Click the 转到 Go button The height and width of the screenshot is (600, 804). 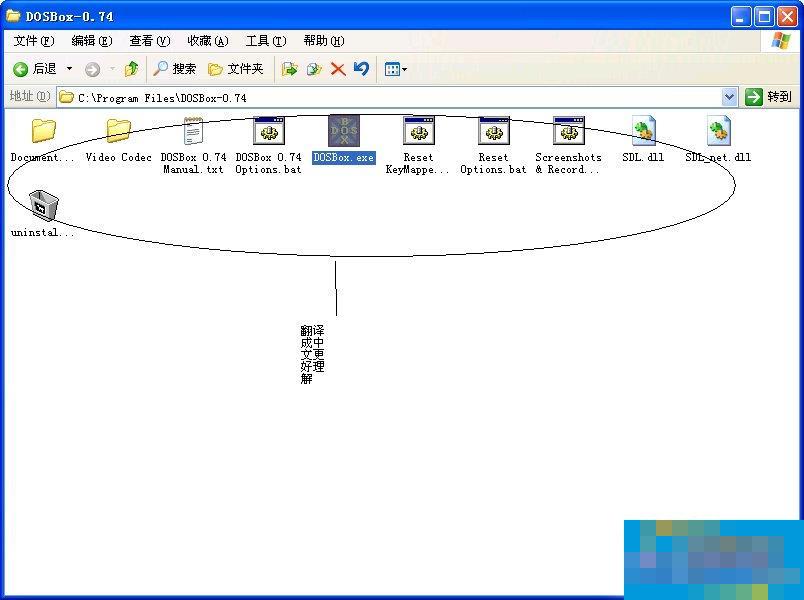pos(769,97)
